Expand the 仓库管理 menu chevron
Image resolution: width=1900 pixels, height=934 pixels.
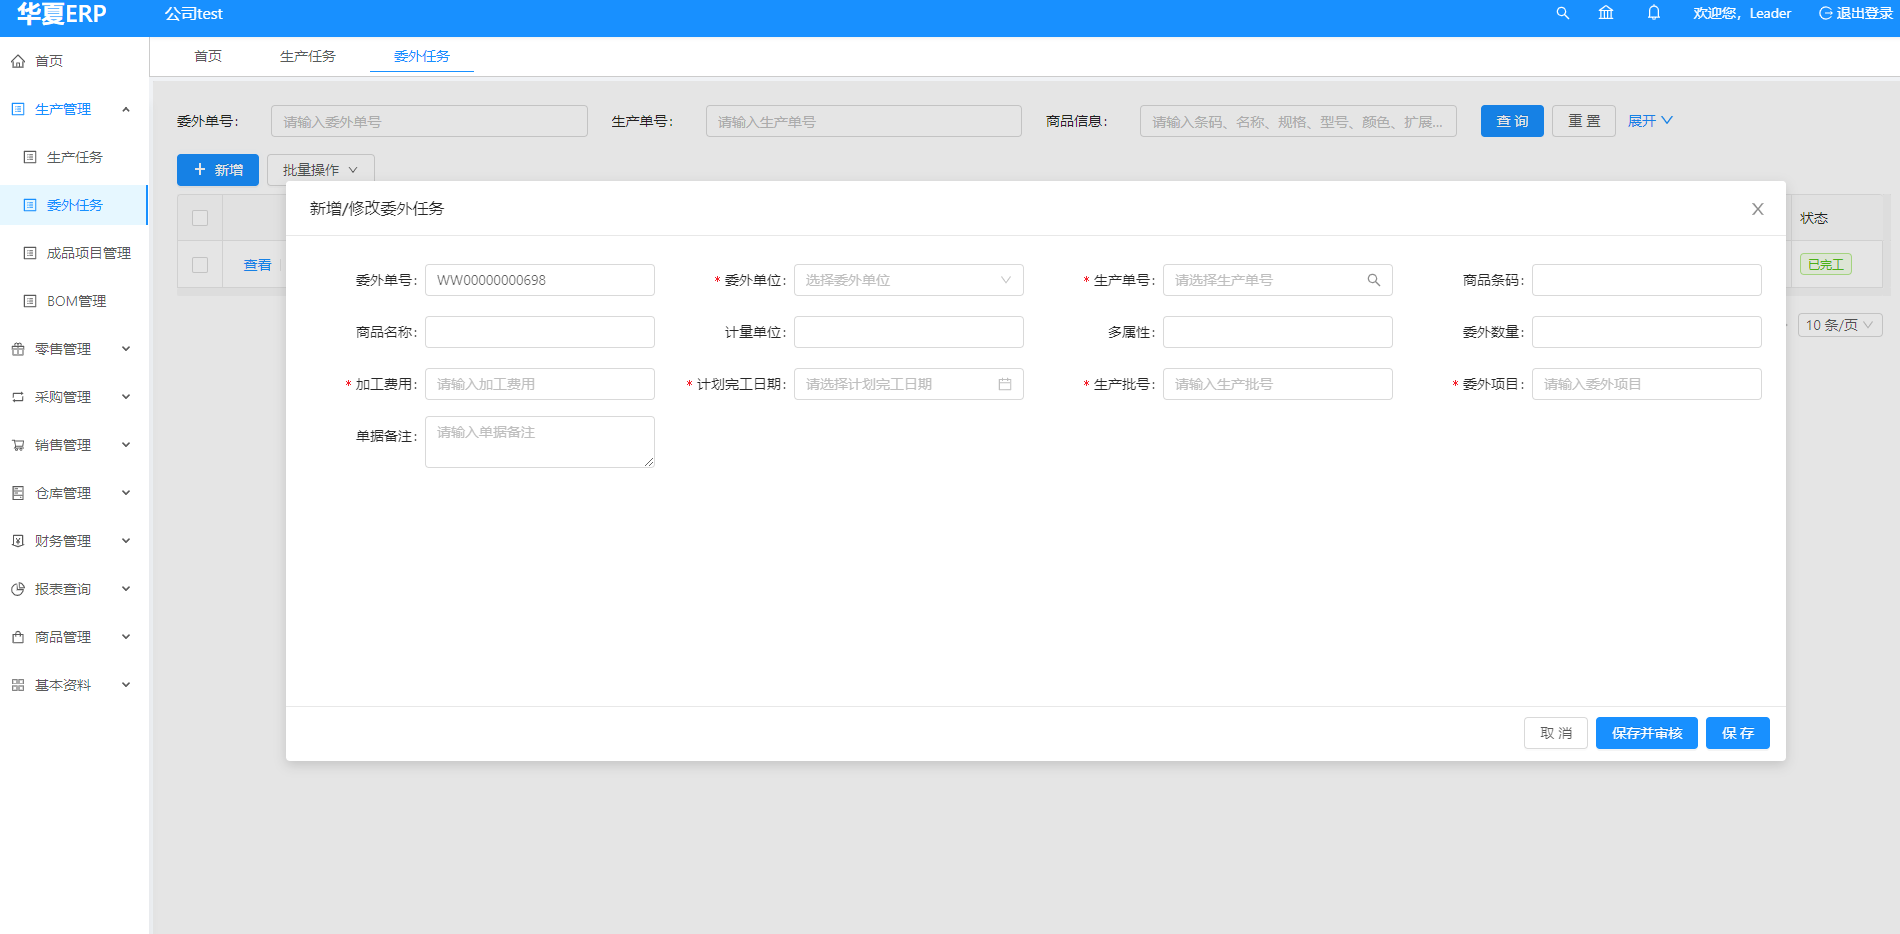click(126, 493)
